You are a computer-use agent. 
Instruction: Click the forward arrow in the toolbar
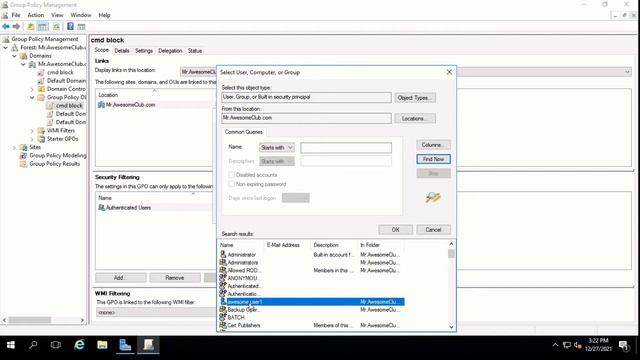16,27
